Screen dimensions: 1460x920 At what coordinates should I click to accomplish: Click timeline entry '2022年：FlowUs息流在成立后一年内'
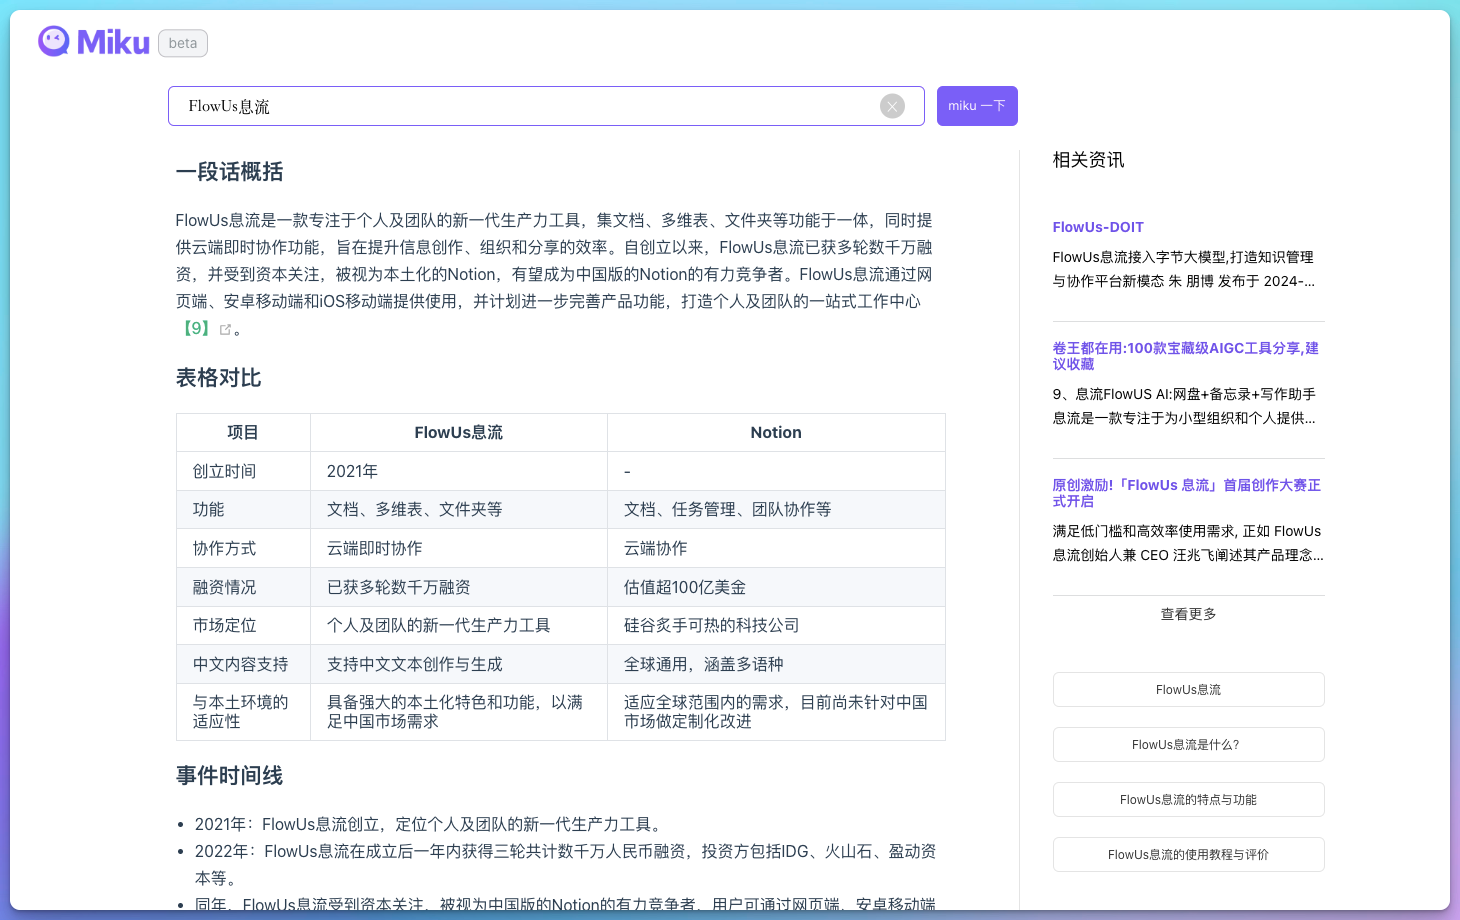tap(565, 865)
